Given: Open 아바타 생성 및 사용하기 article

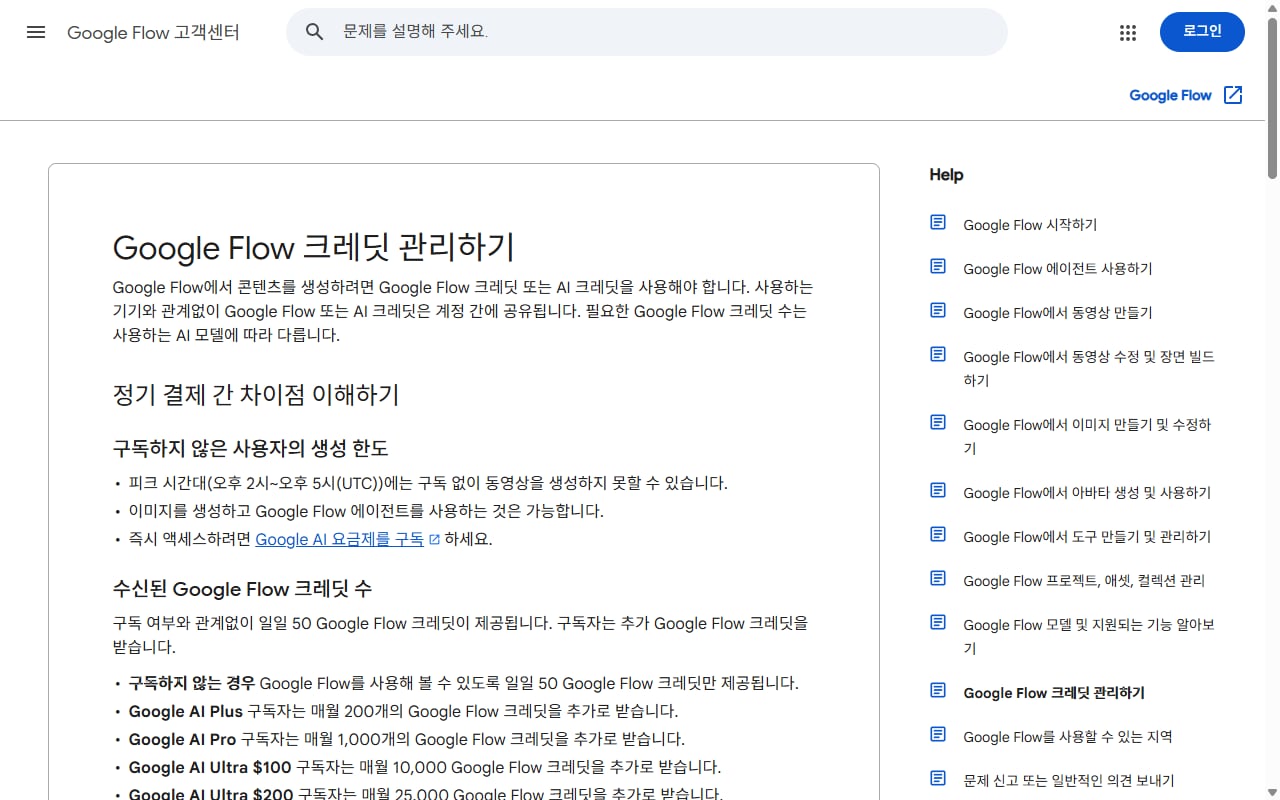Looking at the screenshot, I should point(1087,493).
